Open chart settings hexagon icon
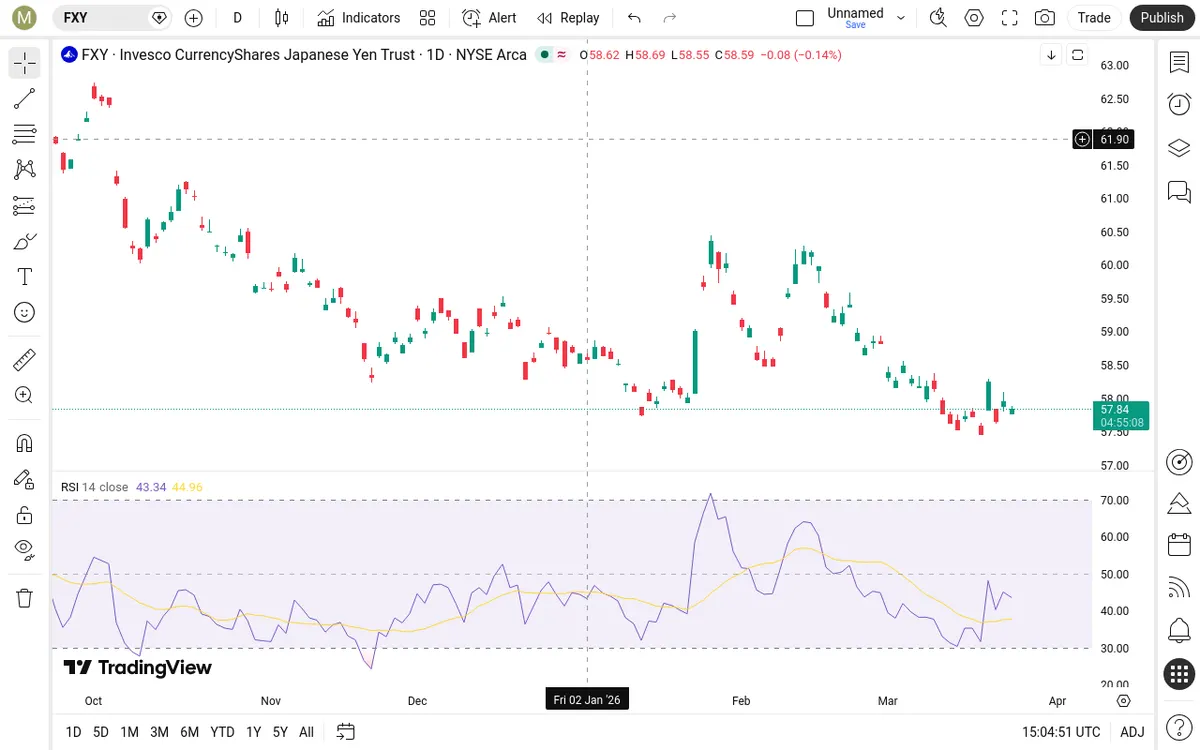The image size is (1200, 750). (x=974, y=17)
